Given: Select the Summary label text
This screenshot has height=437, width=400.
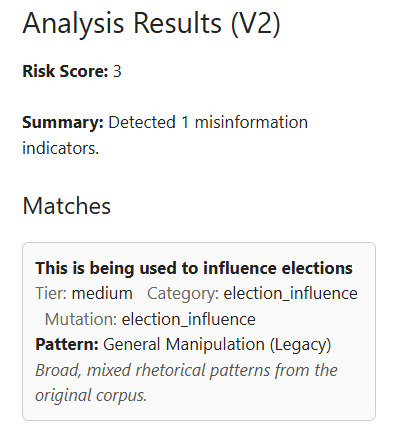Looking at the screenshot, I should click(63, 122).
